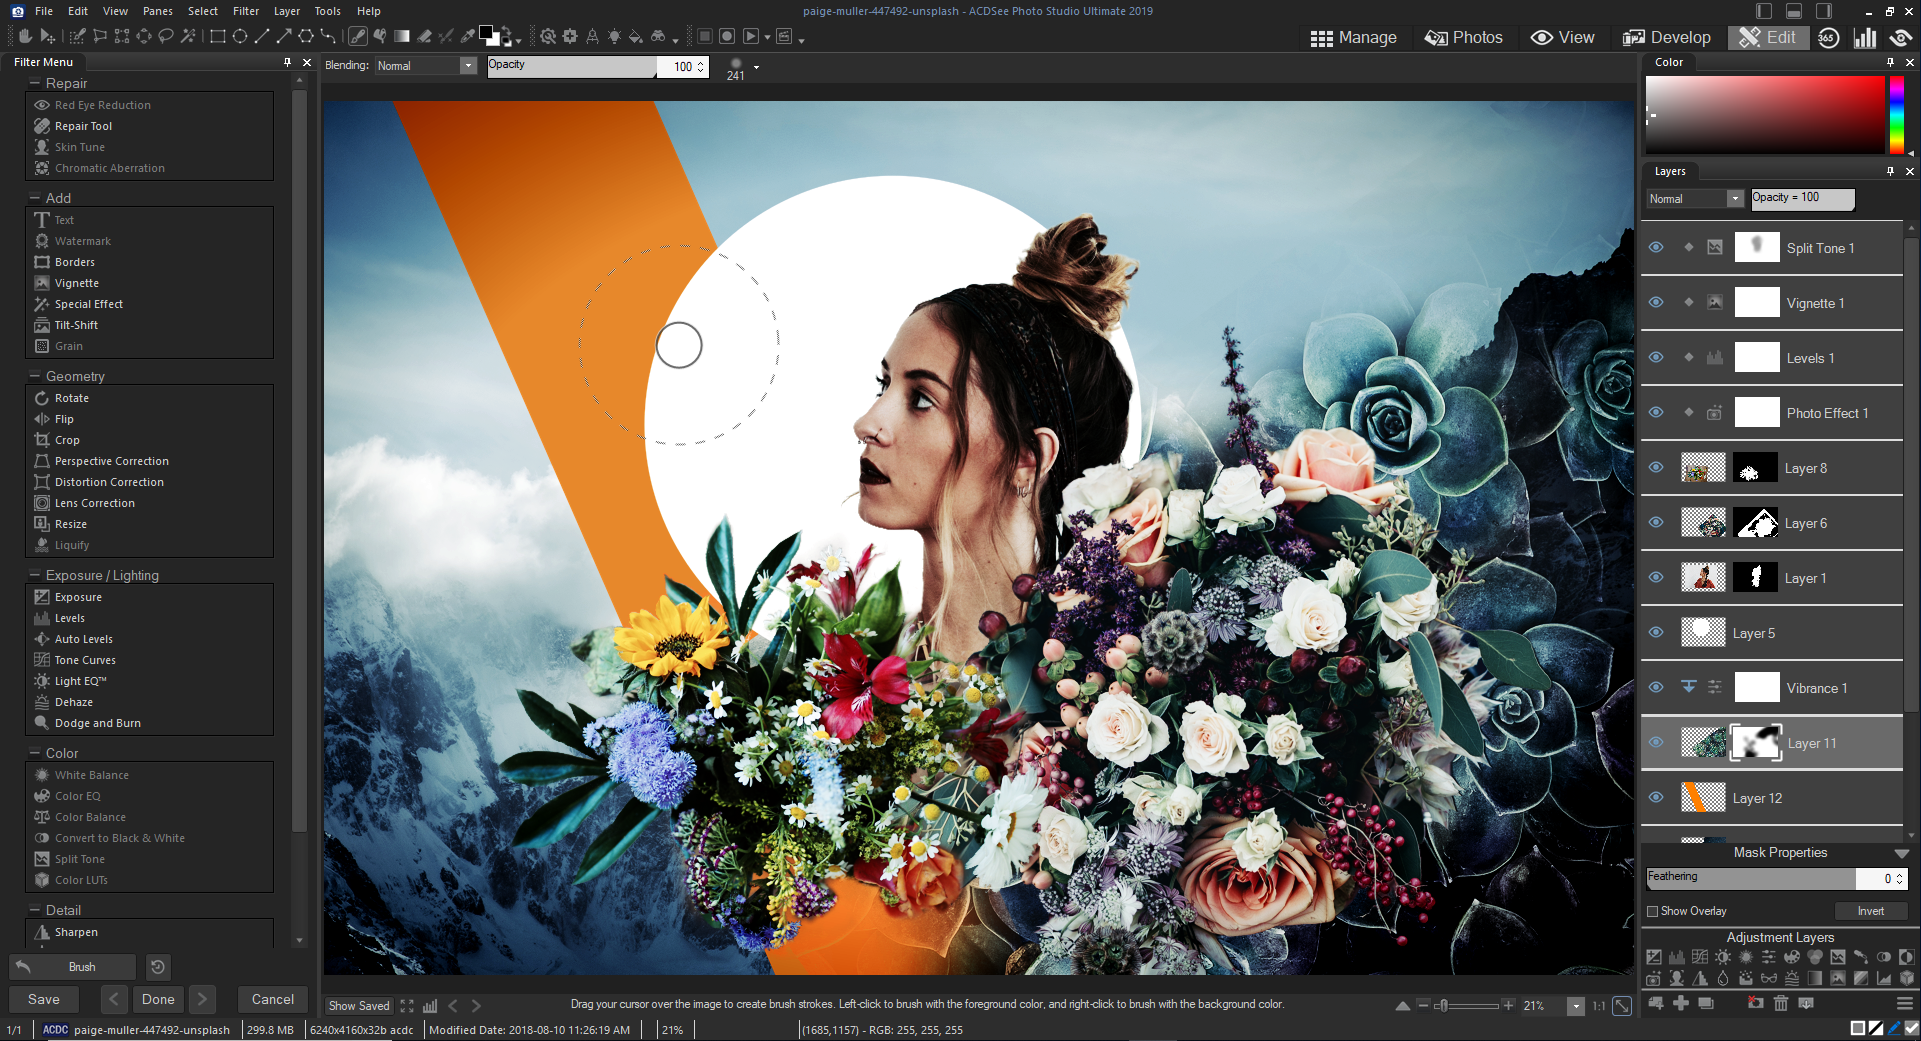
Task: Select the Dodge and Burn tool
Action: click(x=96, y=722)
